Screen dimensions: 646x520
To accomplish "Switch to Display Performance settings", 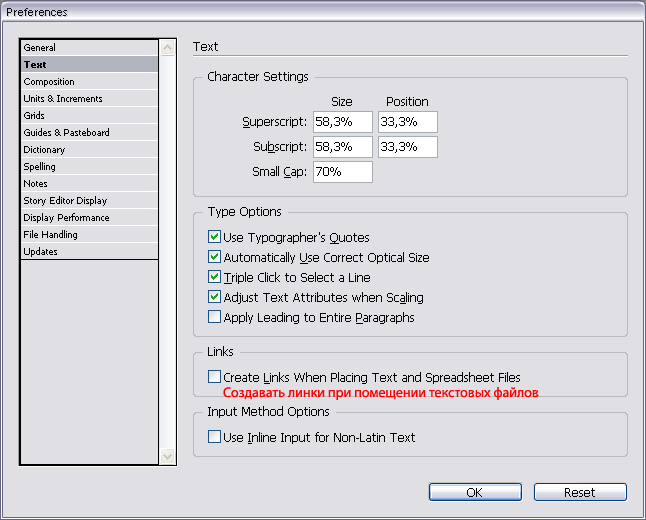I will [89, 218].
